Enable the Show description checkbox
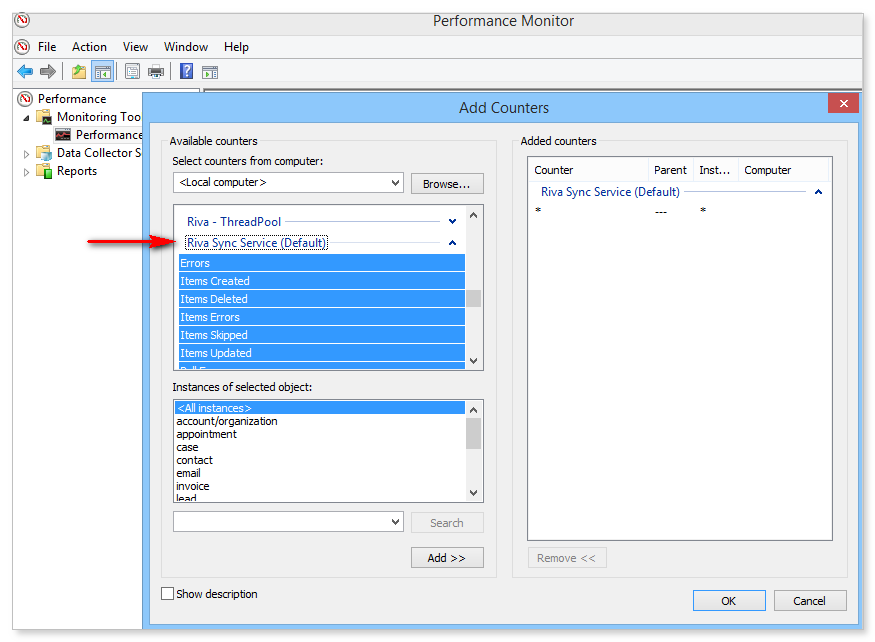This screenshot has width=875, height=642. coord(167,593)
